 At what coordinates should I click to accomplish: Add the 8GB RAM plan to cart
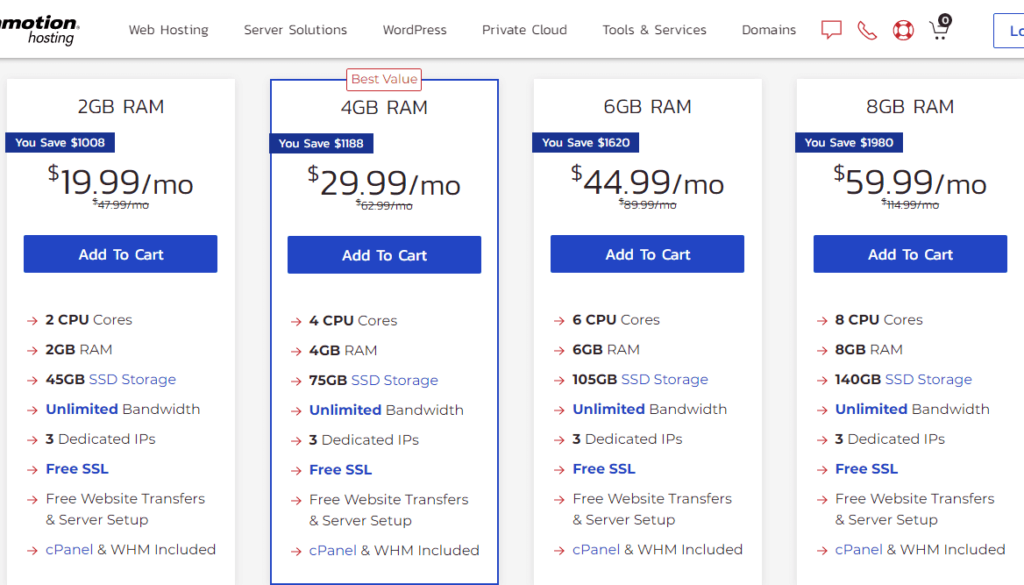910,254
